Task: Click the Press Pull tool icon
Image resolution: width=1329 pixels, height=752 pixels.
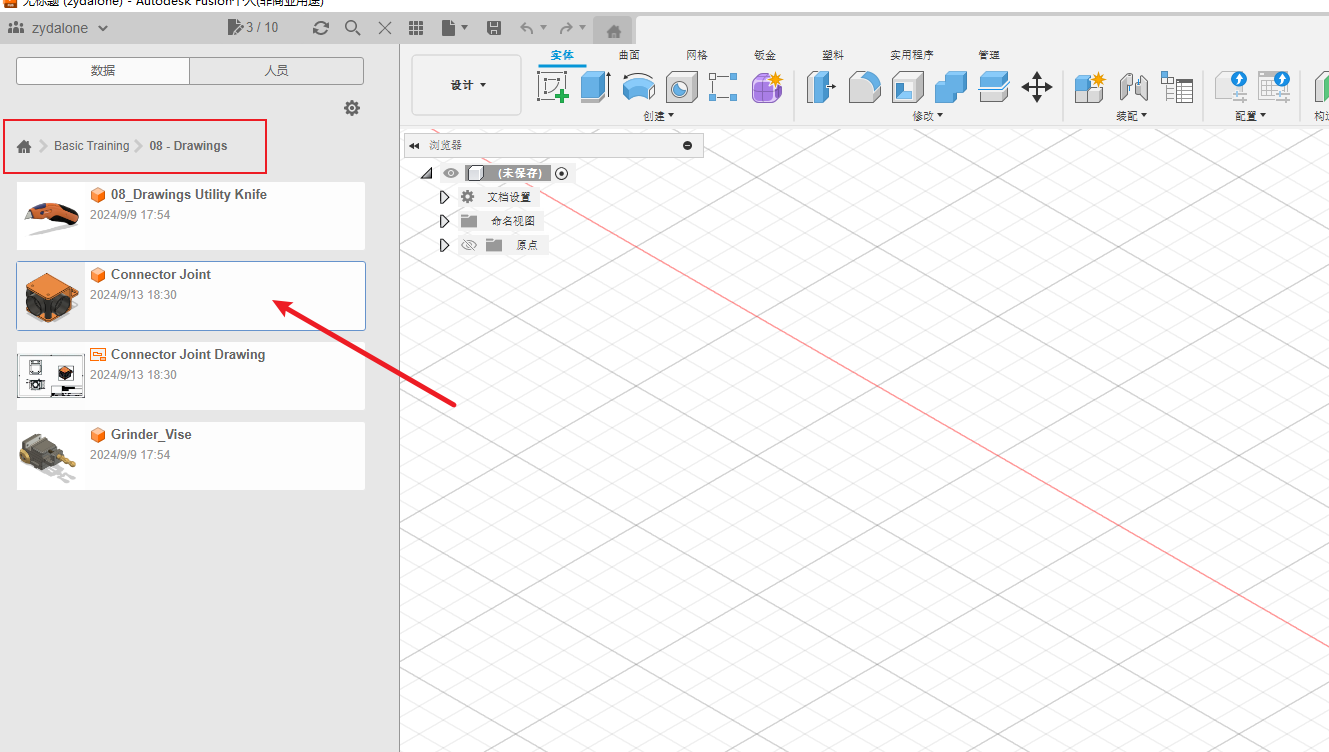Action: tap(821, 88)
